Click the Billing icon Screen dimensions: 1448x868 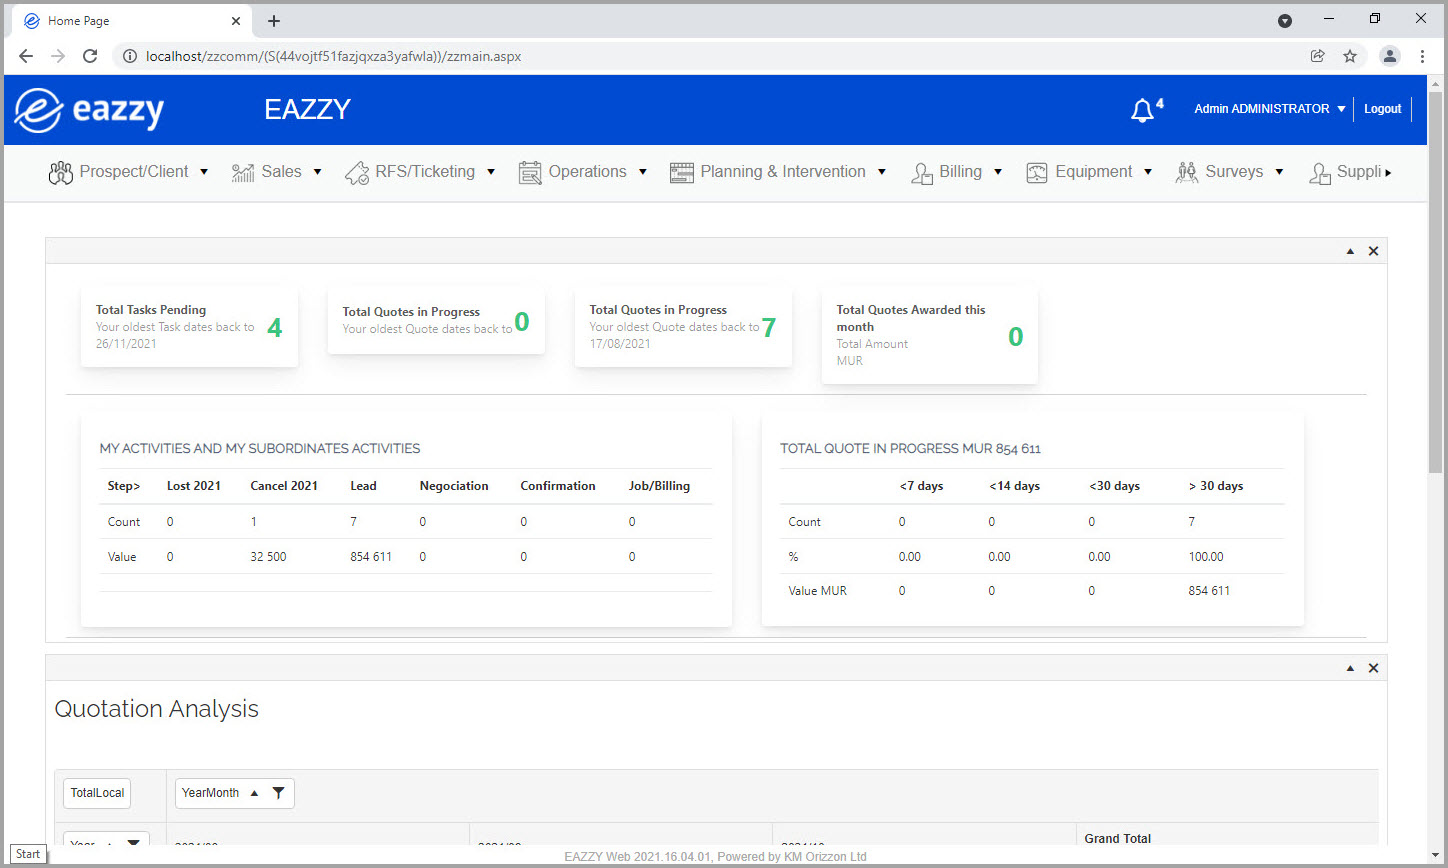pos(922,173)
